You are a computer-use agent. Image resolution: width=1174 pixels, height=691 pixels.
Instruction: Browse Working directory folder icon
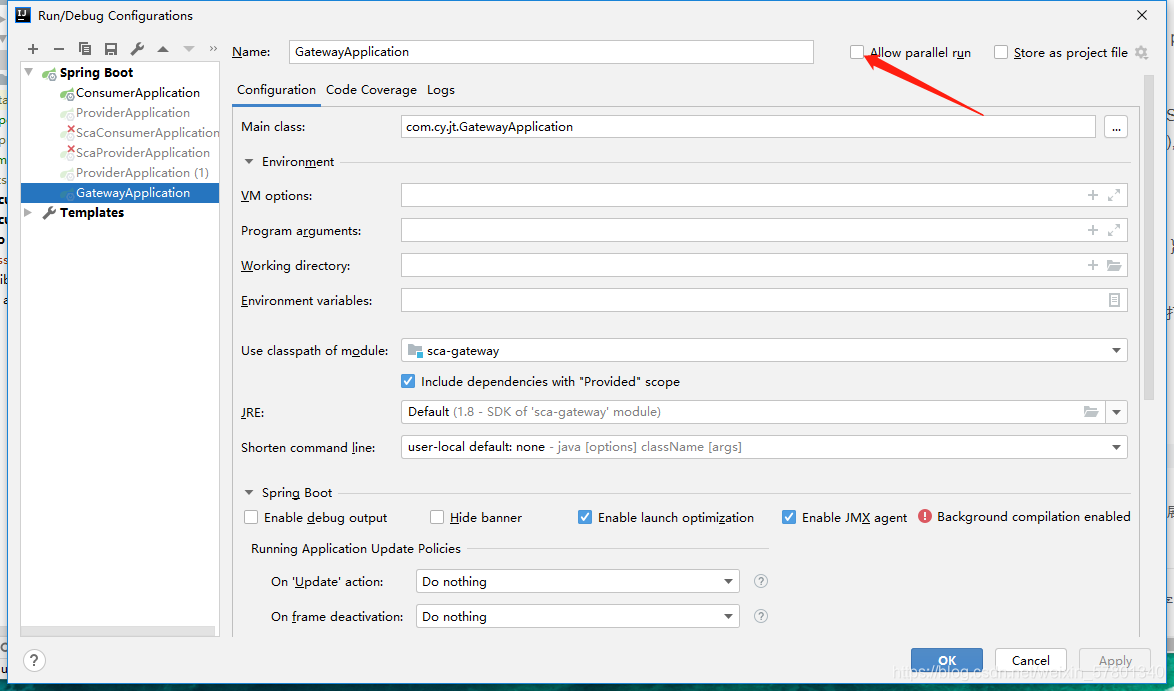pos(1114,265)
